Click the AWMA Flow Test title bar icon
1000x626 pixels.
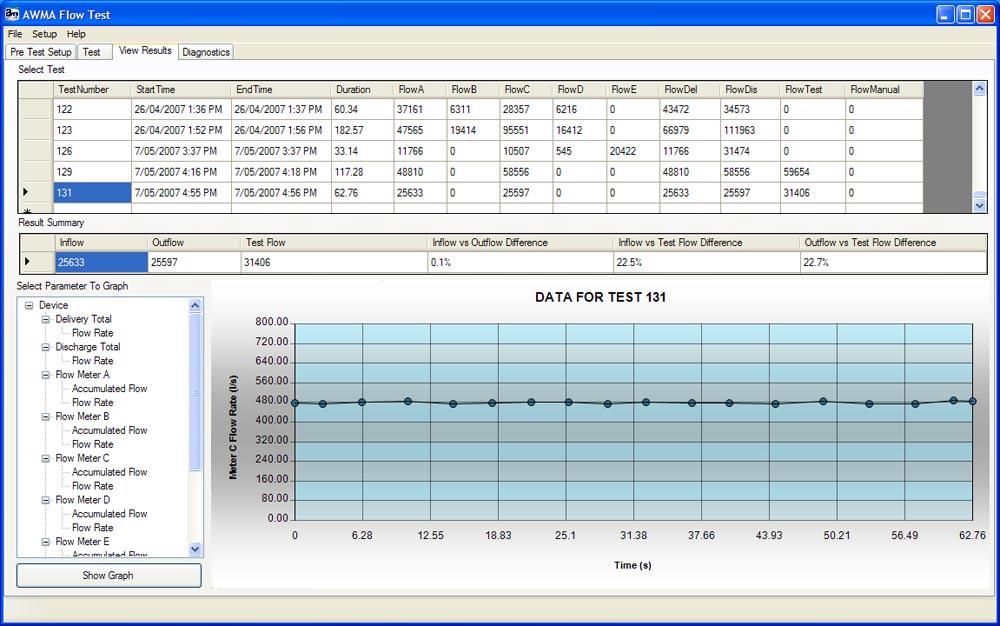[x=11, y=13]
